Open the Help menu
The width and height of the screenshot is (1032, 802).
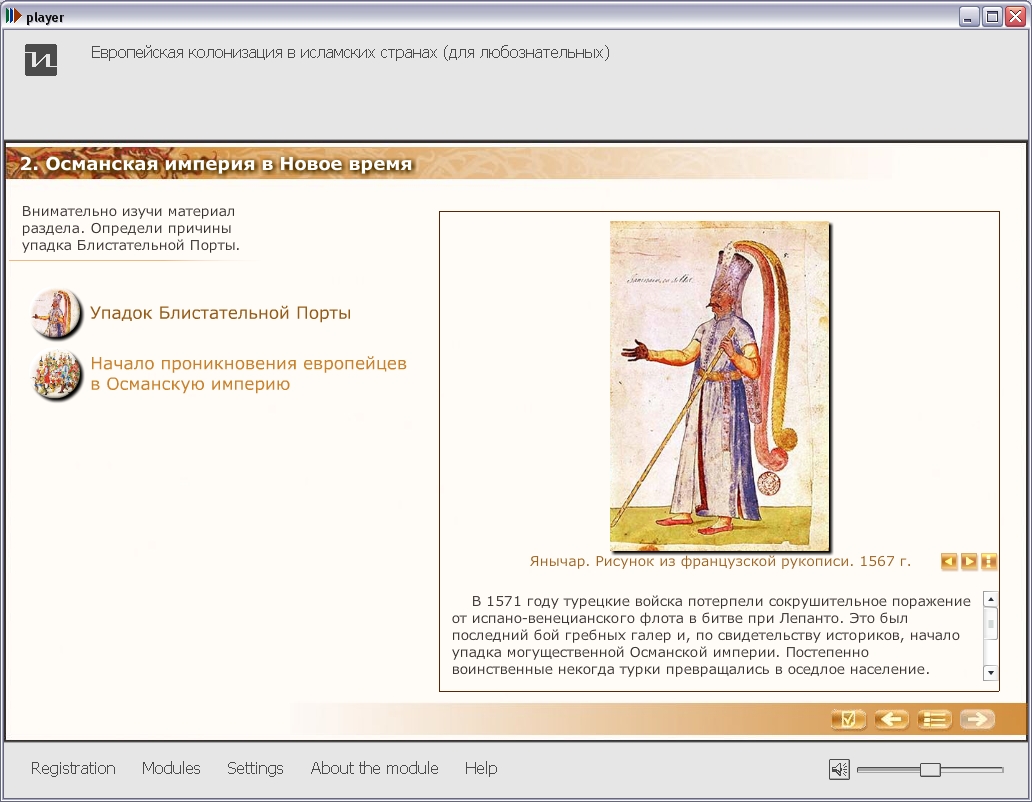(x=481, y=768)
